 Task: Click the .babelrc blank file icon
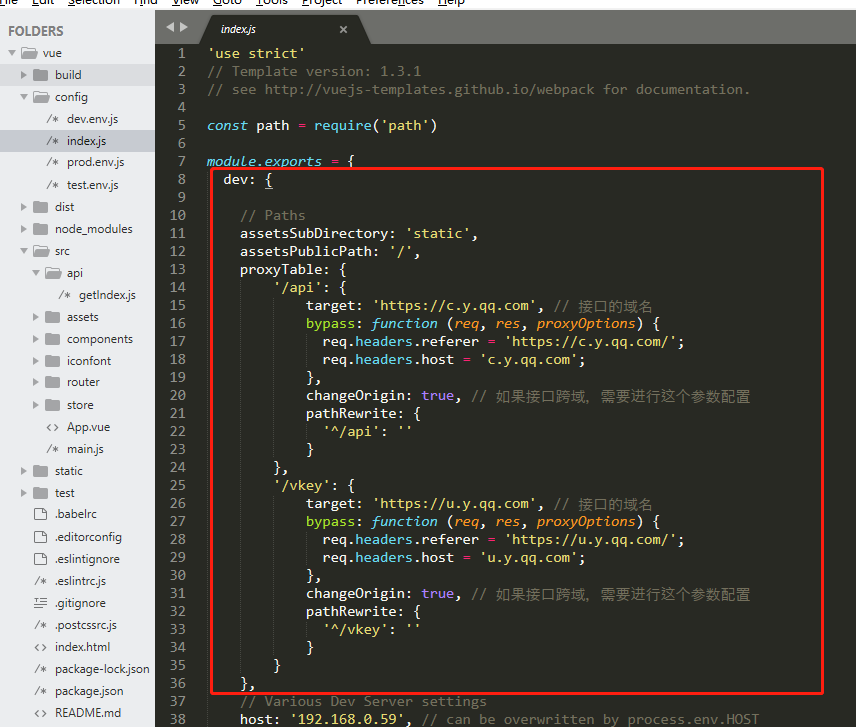pos(40,514)
